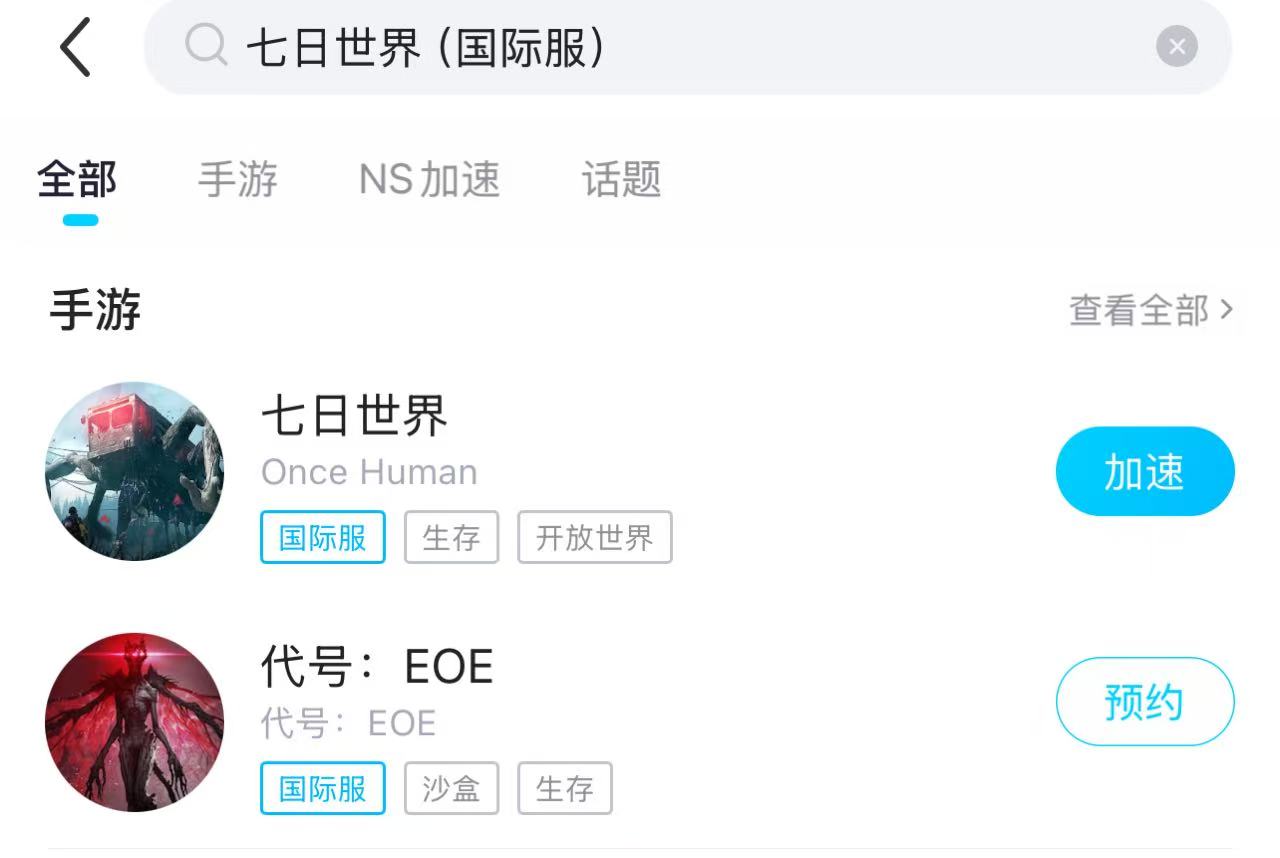The width and height of the screenshot is (1280, 858).
Task: Tap 生存 tag under 代号：EOE
Action: click(564, 788)
